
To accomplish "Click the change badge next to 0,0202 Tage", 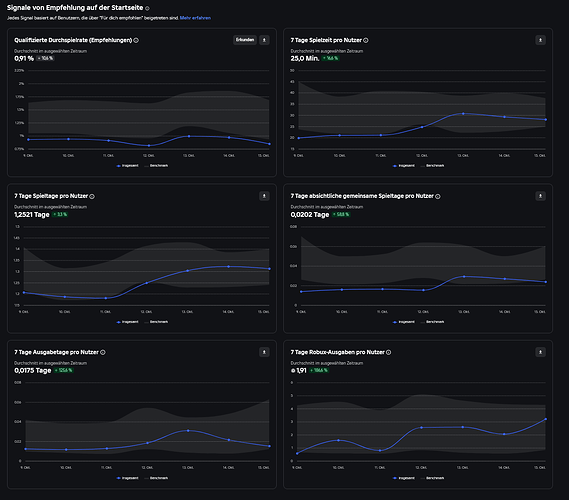I will point(341,214).
